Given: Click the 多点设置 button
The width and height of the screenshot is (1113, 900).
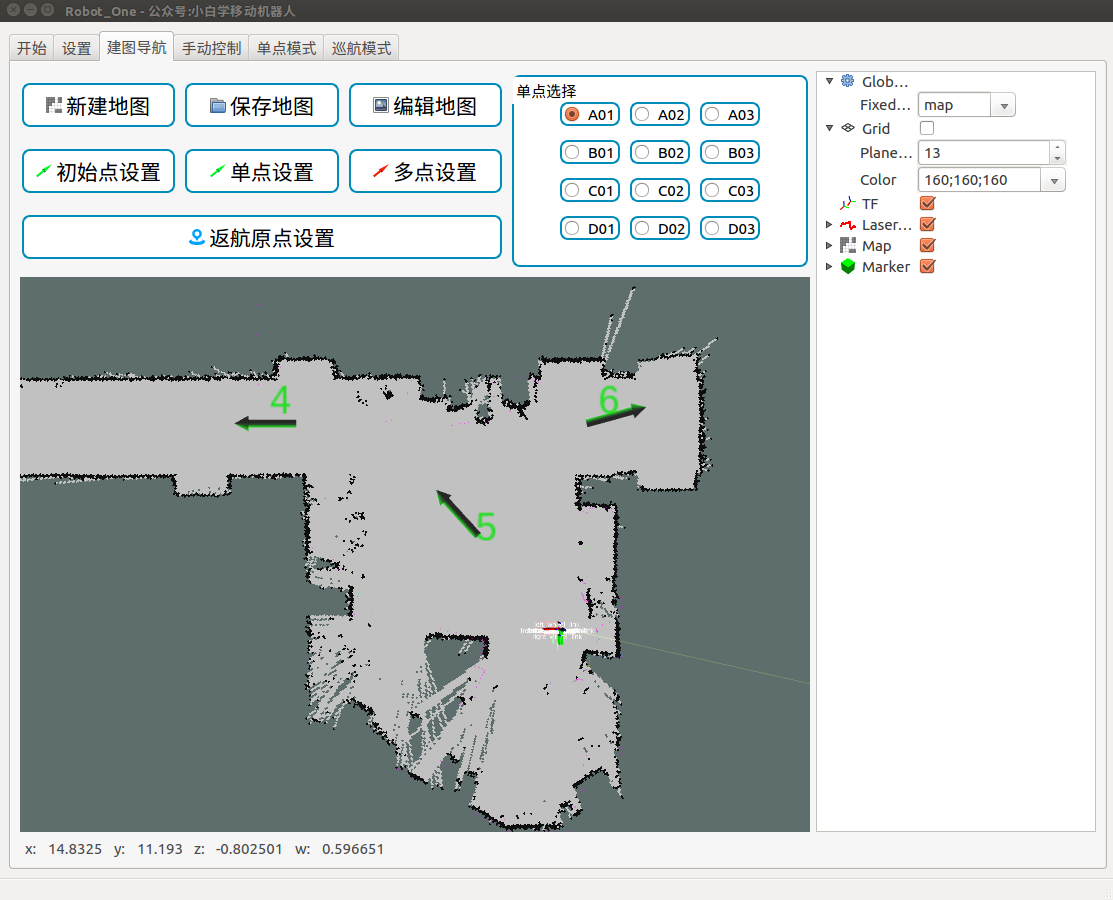Looking at the screenshot, I should tap(425, 171).
